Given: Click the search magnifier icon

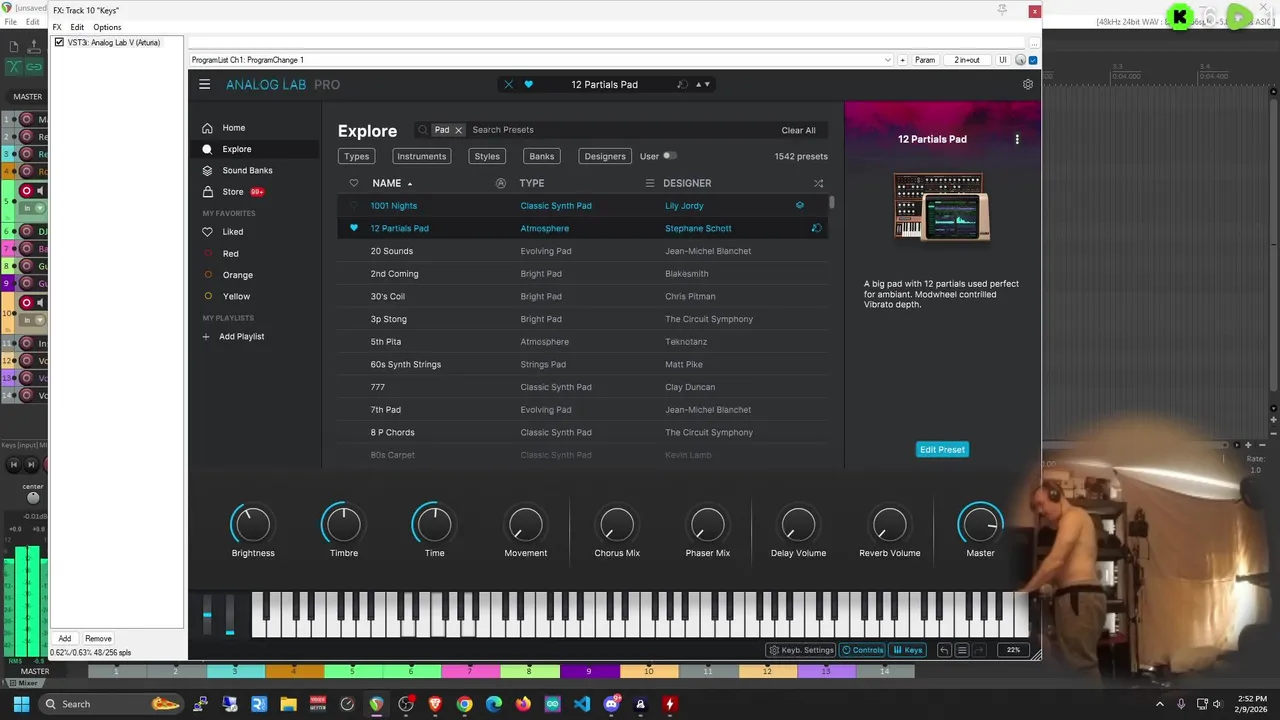Looking at the screenshot, I should click(423, 130).
